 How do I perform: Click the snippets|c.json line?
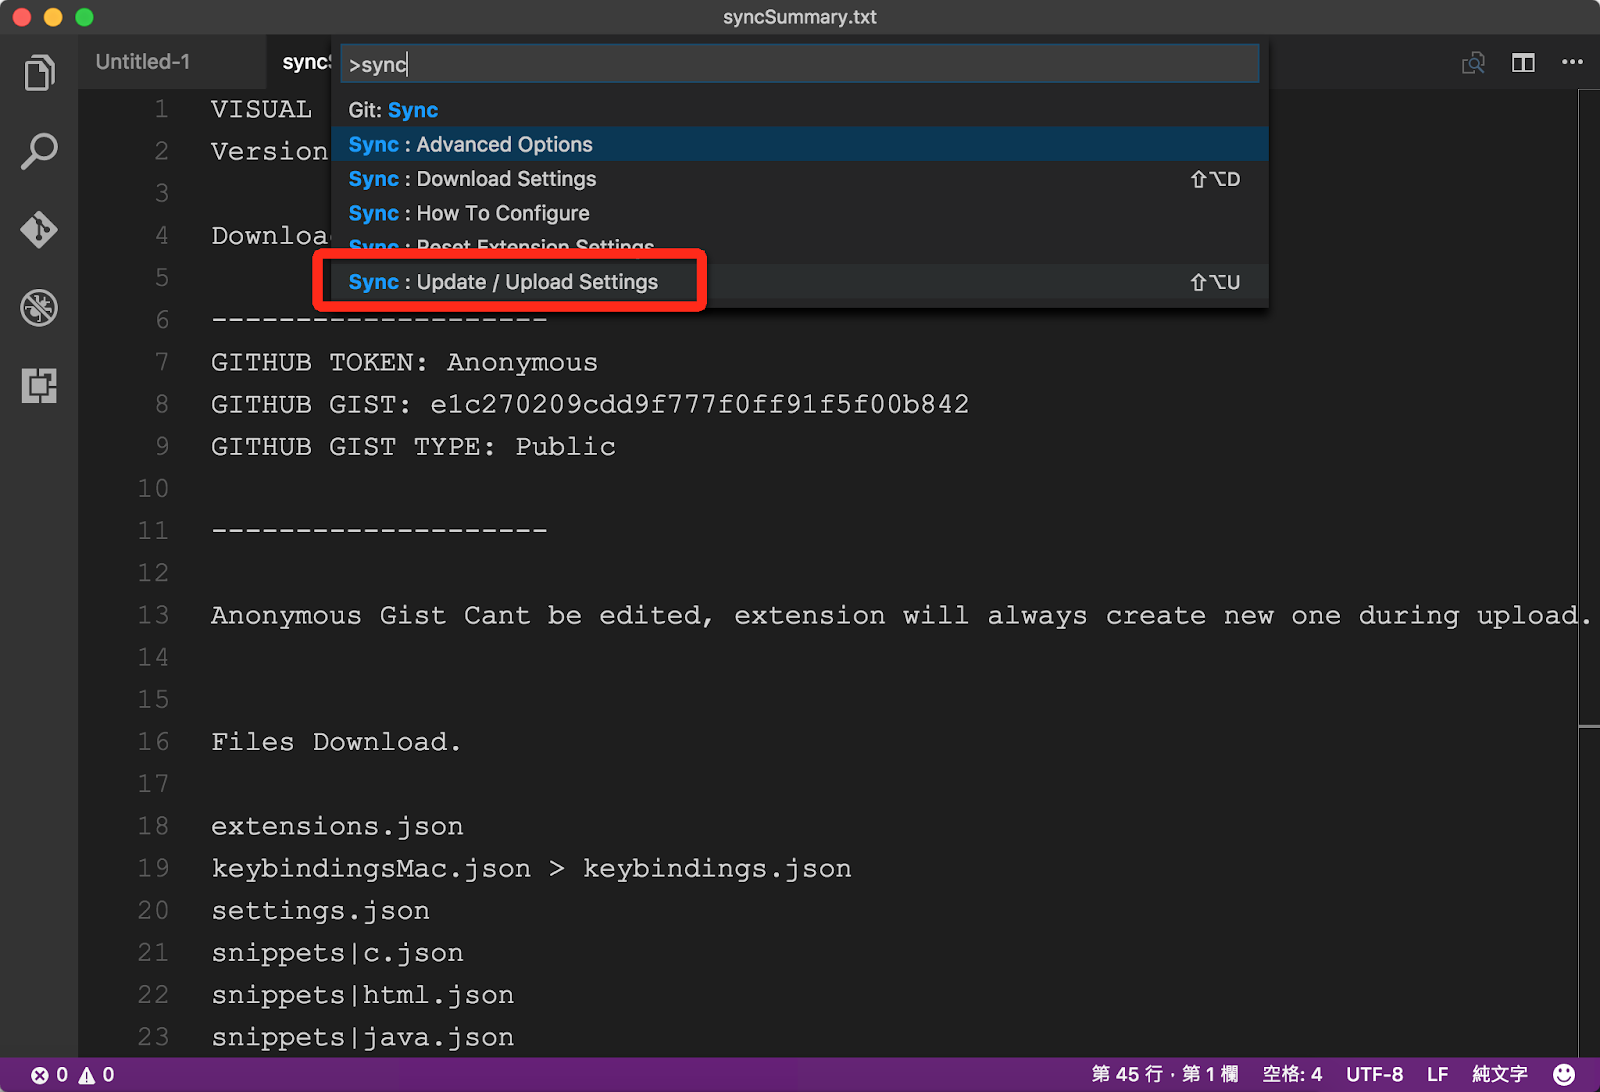pos(337,953)
